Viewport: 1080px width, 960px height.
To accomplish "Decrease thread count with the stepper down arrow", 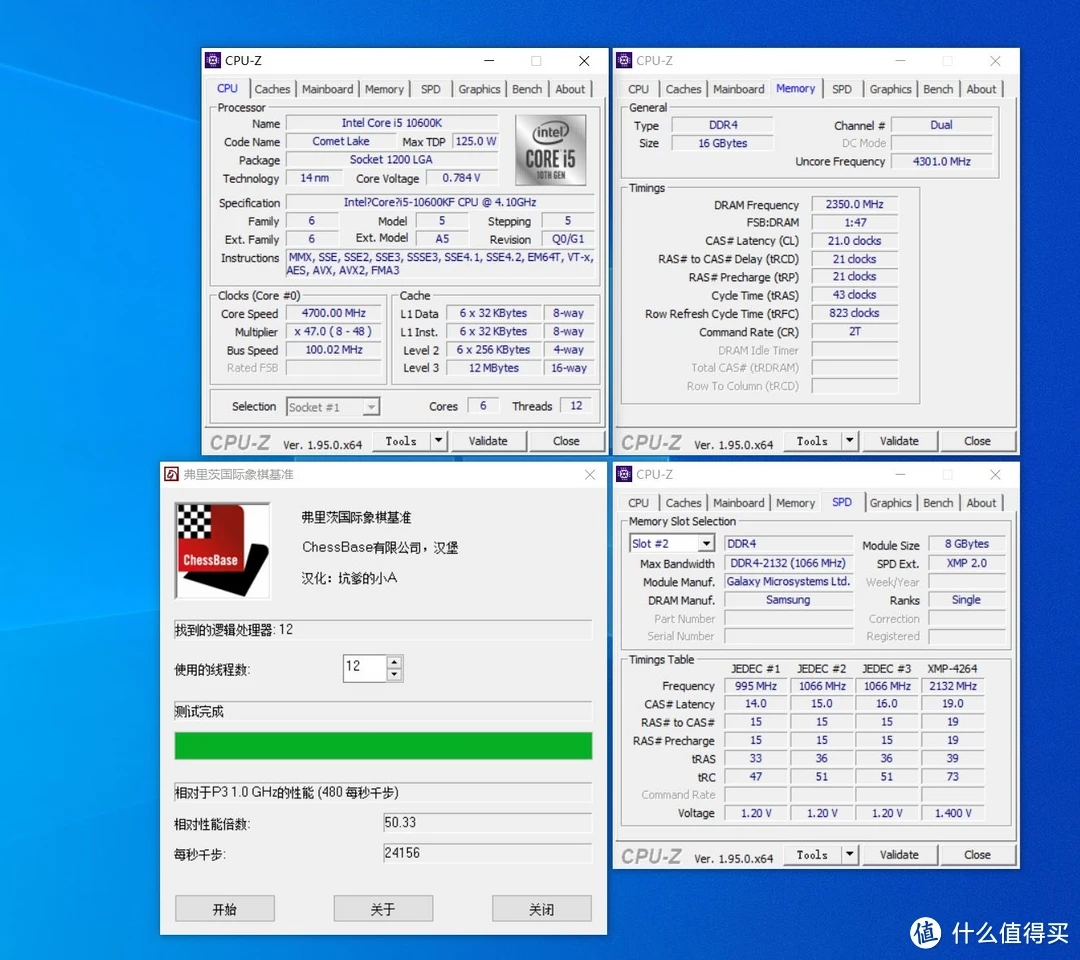I will [394, 674].
